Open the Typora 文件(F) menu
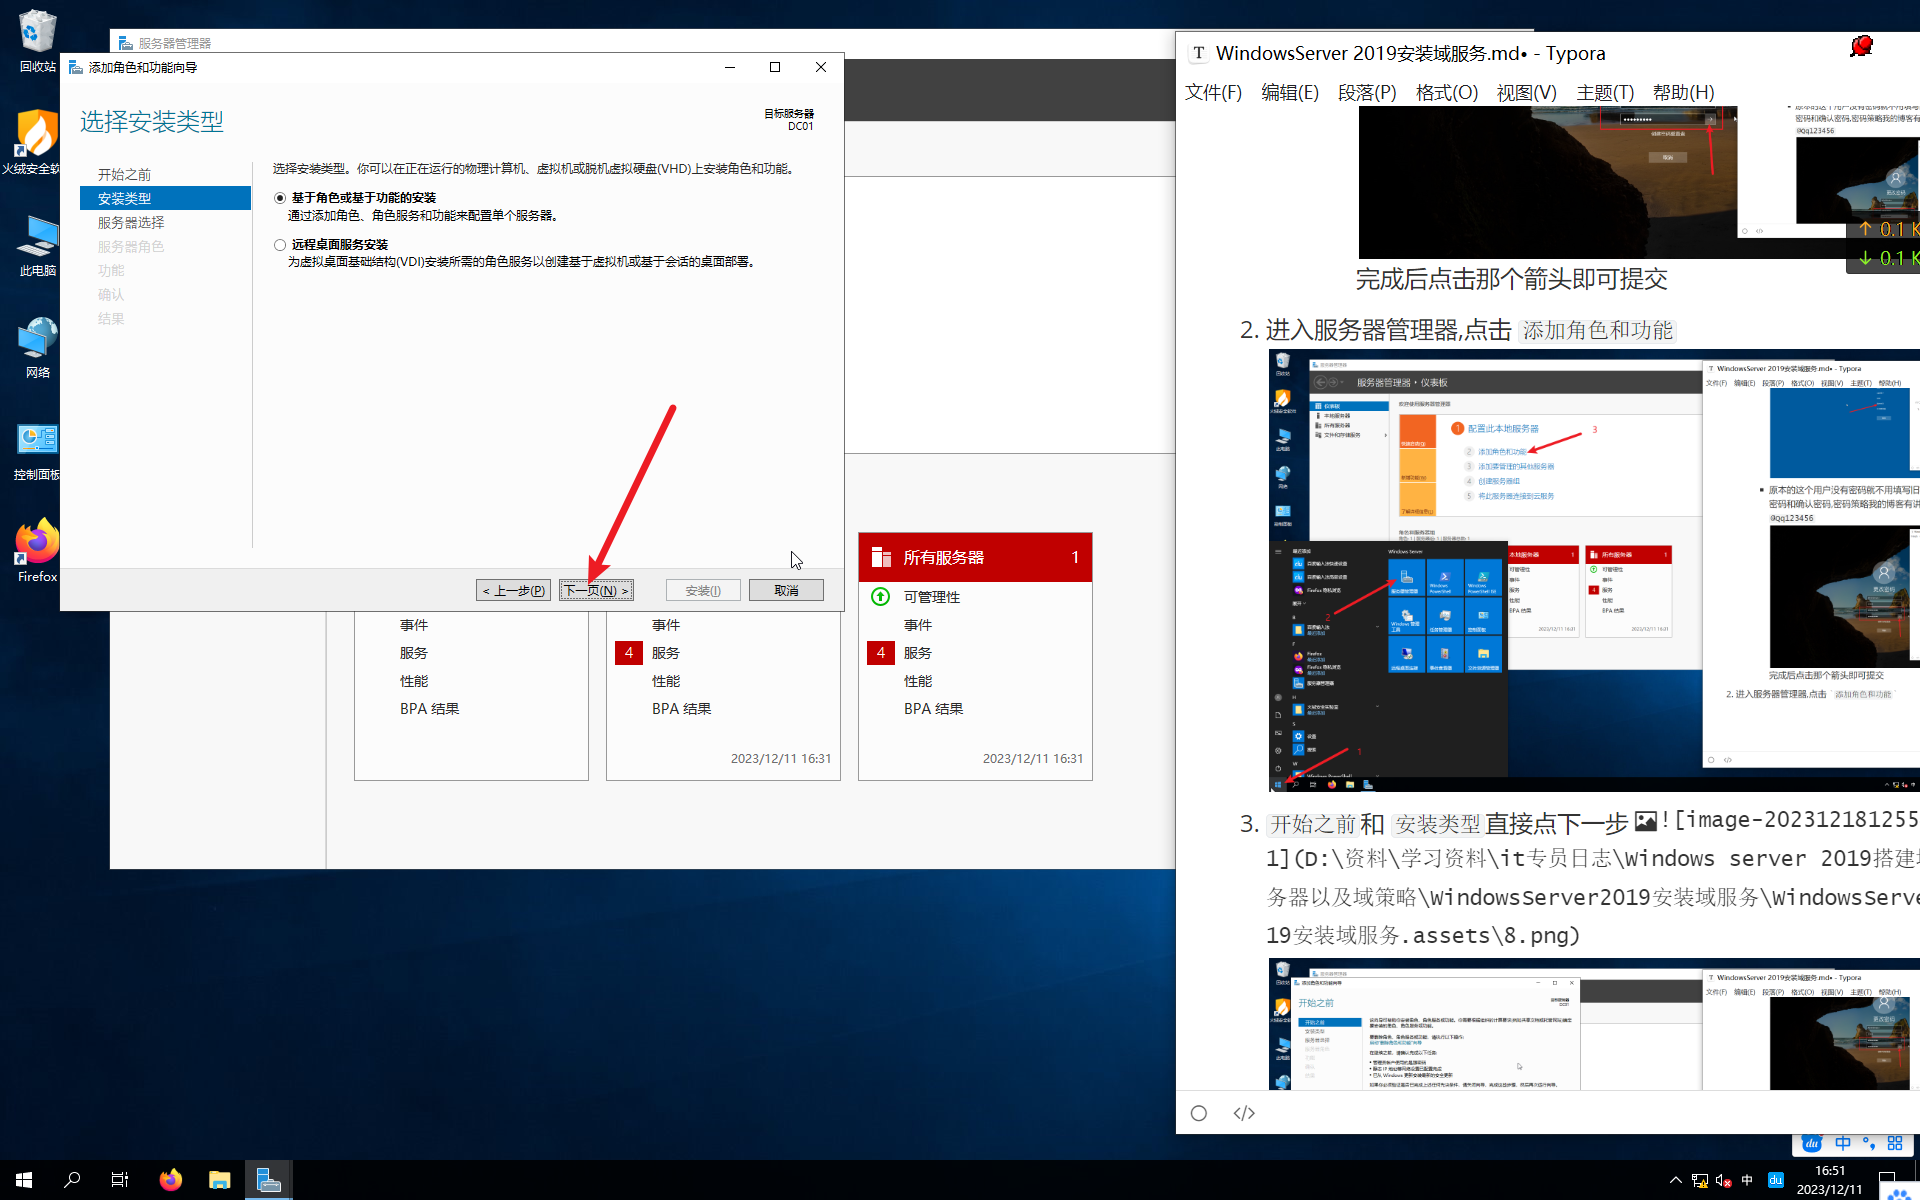1920x1200 pixels. click(x=1213, y=93)
